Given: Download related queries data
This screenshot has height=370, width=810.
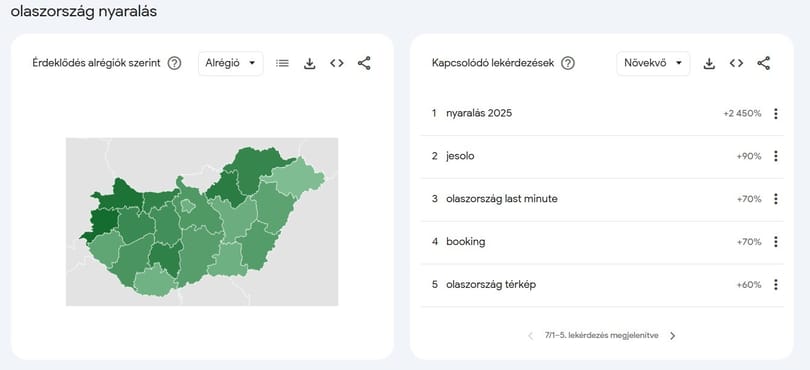Looking at the screenshot, I should 709,63.
